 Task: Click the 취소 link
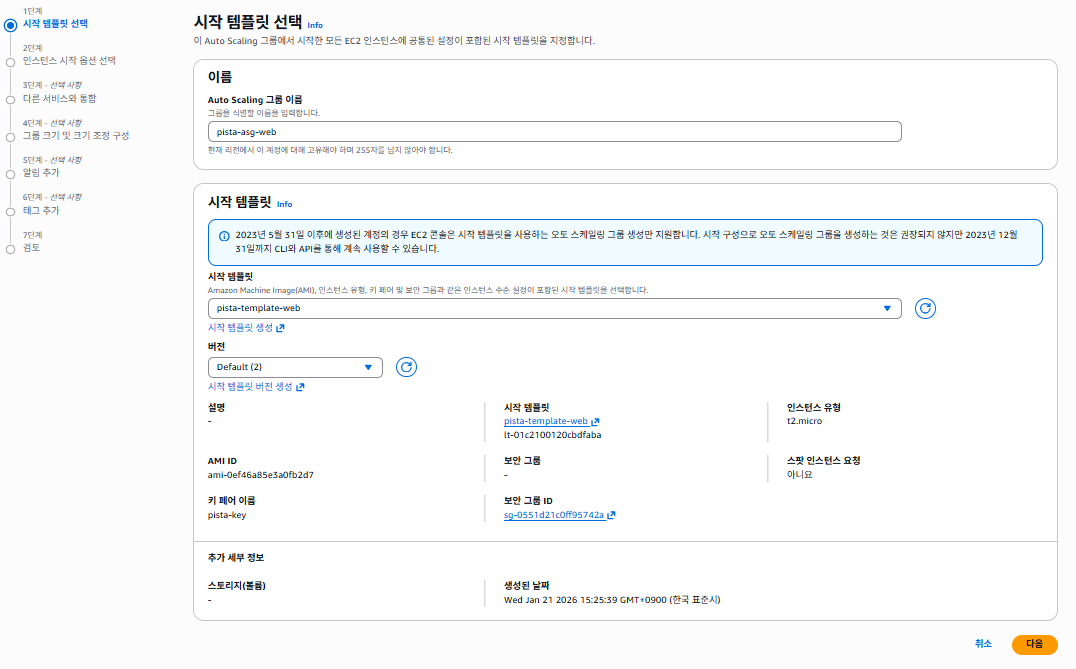[x=983, y=644]
